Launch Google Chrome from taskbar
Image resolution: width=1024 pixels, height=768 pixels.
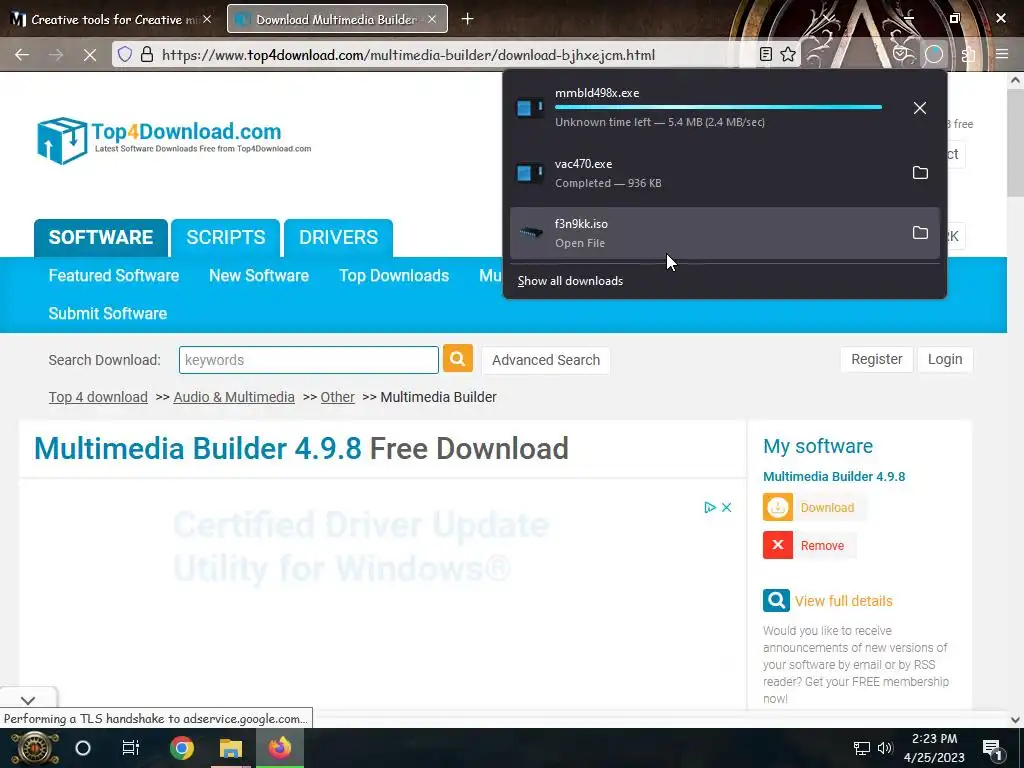[182, 748]
